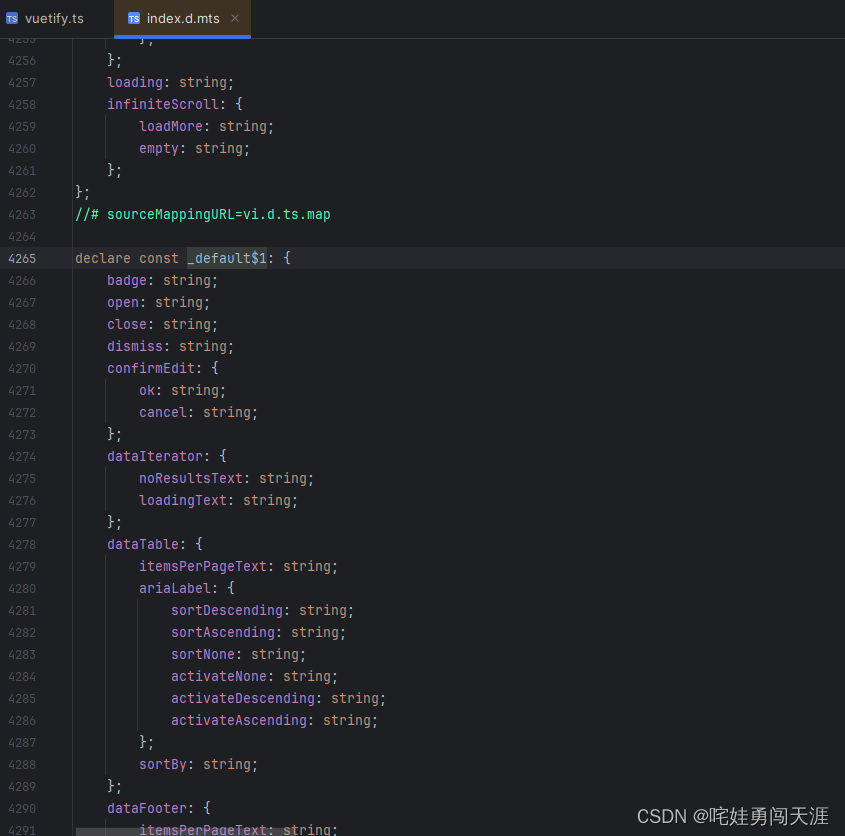The height and width of the screenshot is (836, 845).
Task: Click the 'badge' property
Action: [127, 280]
